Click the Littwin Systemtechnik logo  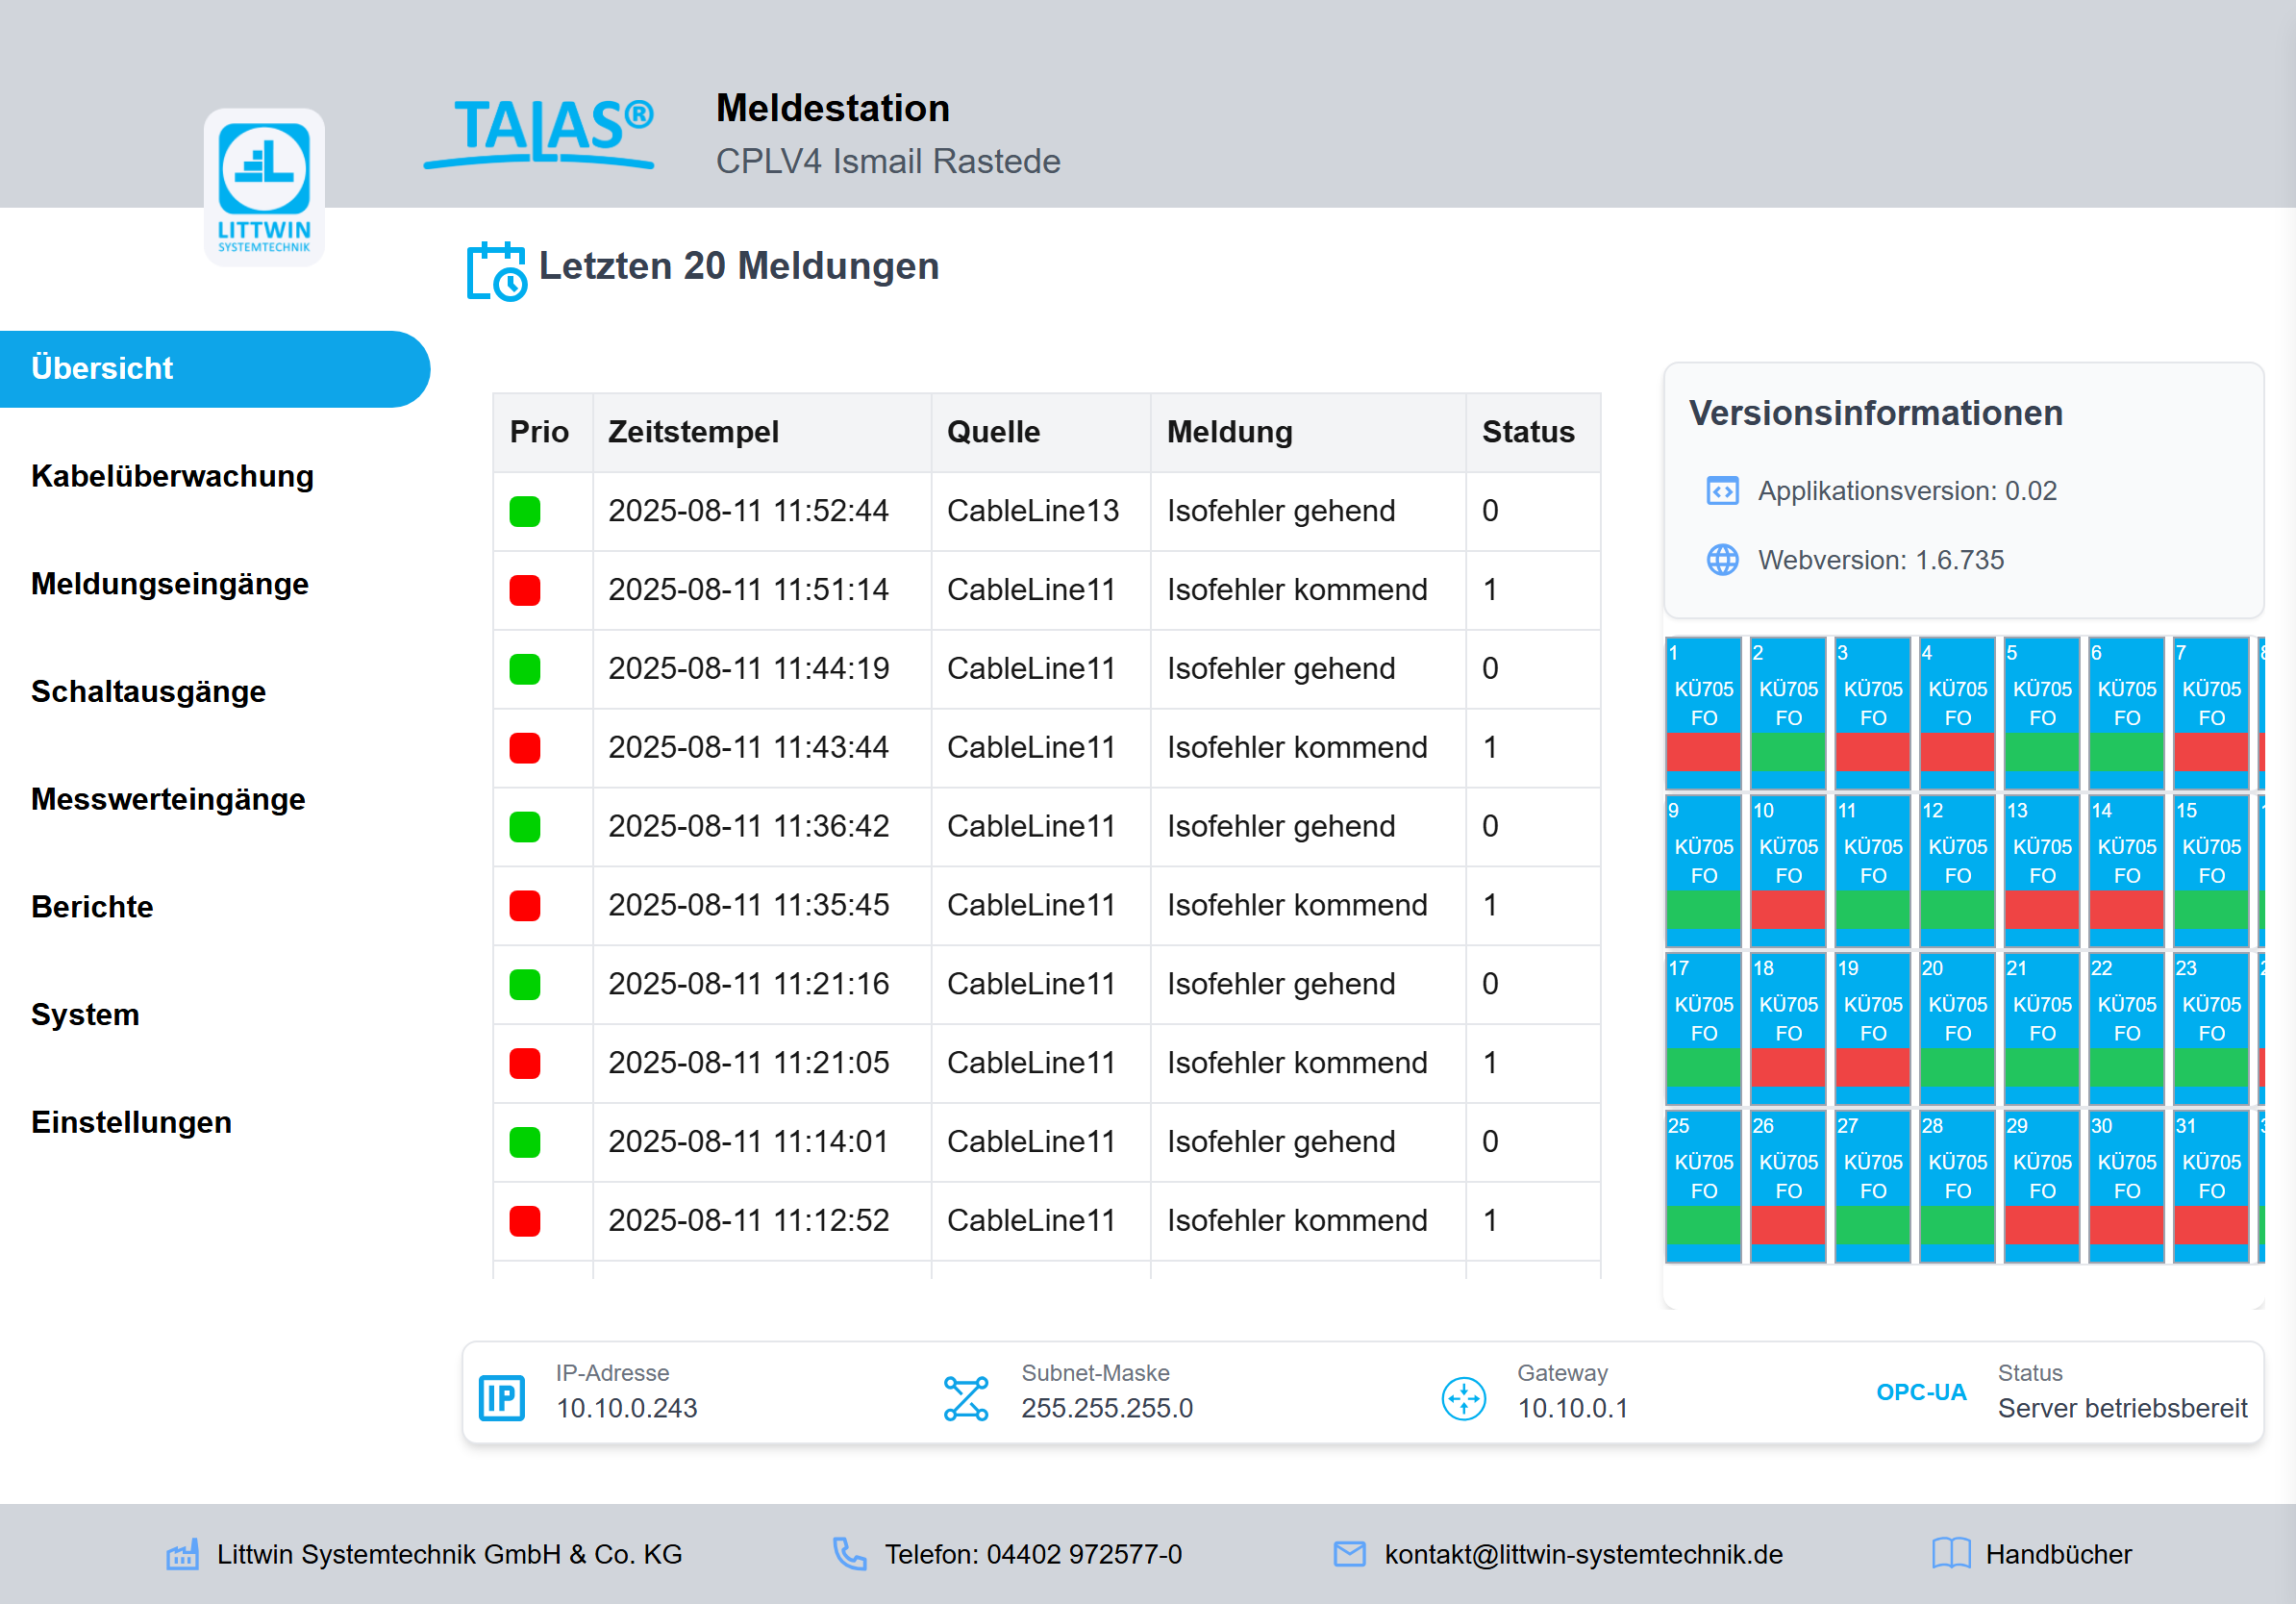pyautogui.click(x=264, y=187)
